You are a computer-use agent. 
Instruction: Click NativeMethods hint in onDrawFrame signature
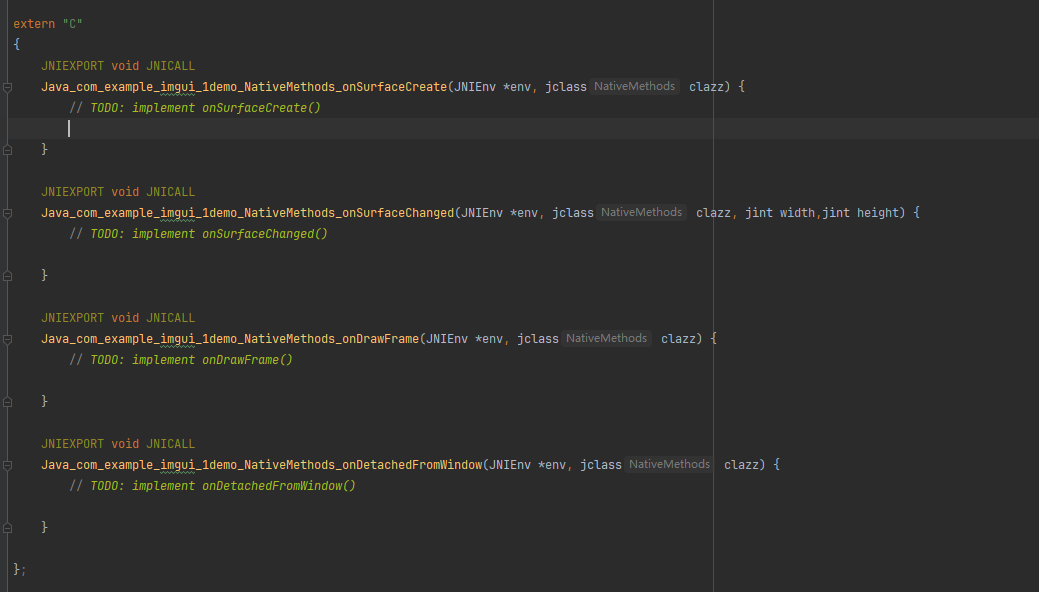click(x=606, y=339)
